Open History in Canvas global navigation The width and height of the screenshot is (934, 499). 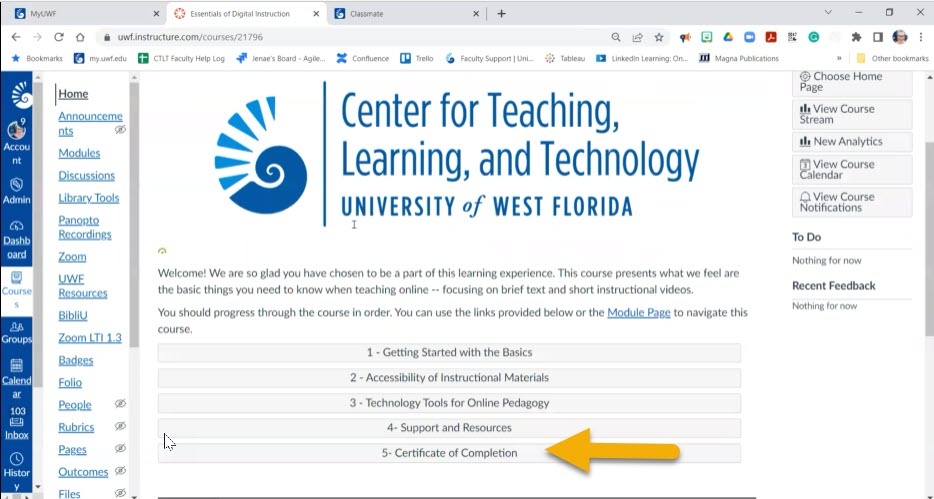17,472
